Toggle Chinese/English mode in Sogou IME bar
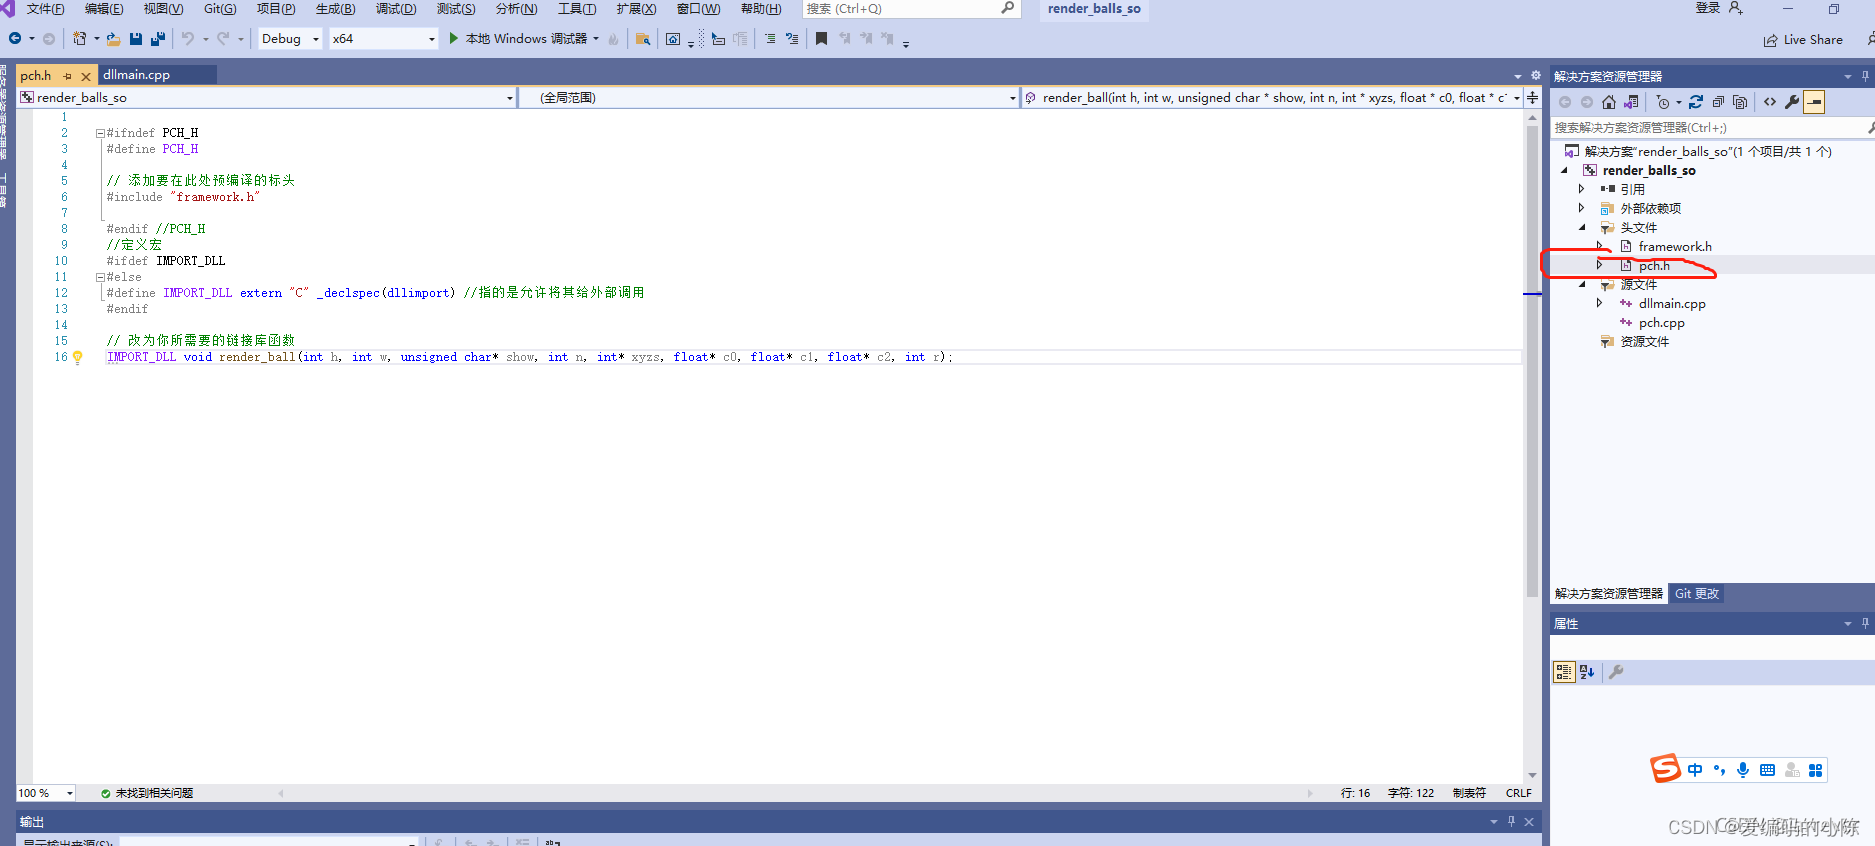 pos(1695,770)
